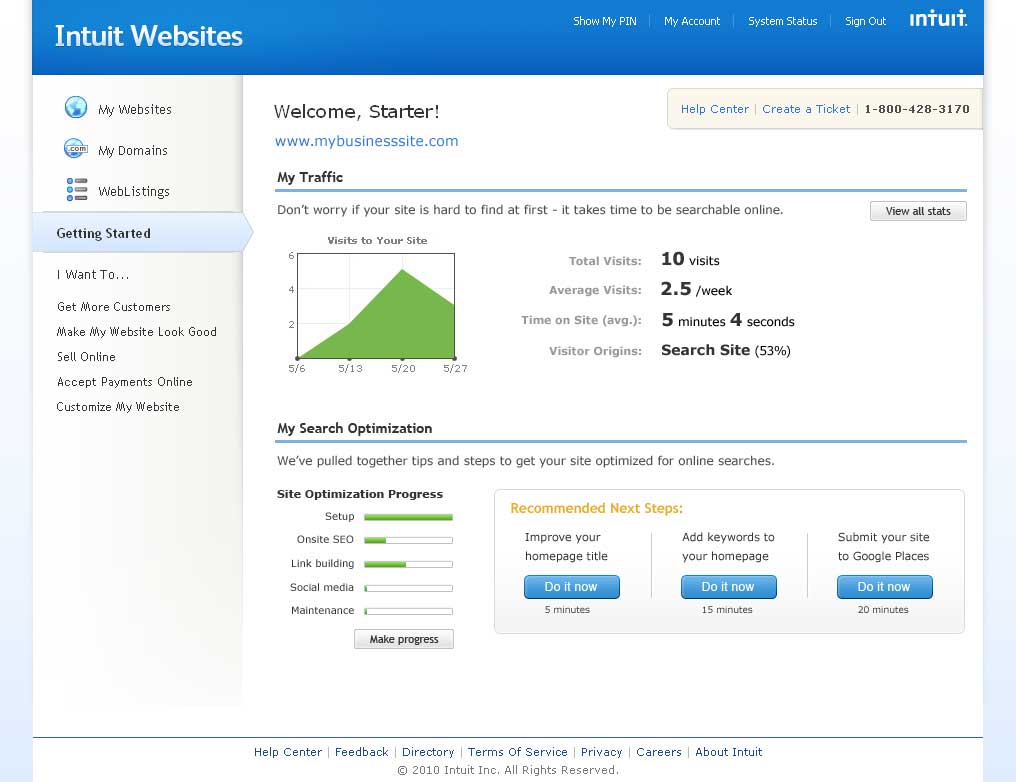Open My Websites in sidebar
This screenshot has width=1016, height=782.
pyautogui.click(x=135, y=109)
